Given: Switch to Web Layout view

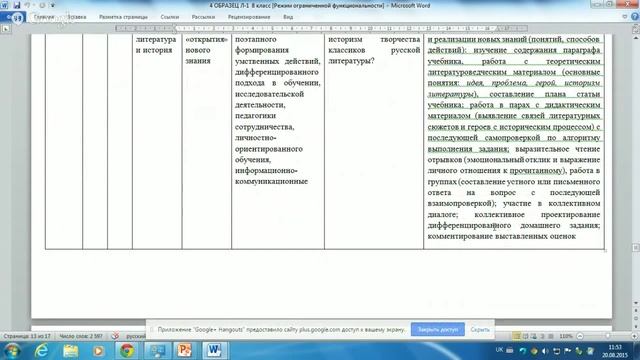Looking at the screenshot, I should tap(534, 336).
